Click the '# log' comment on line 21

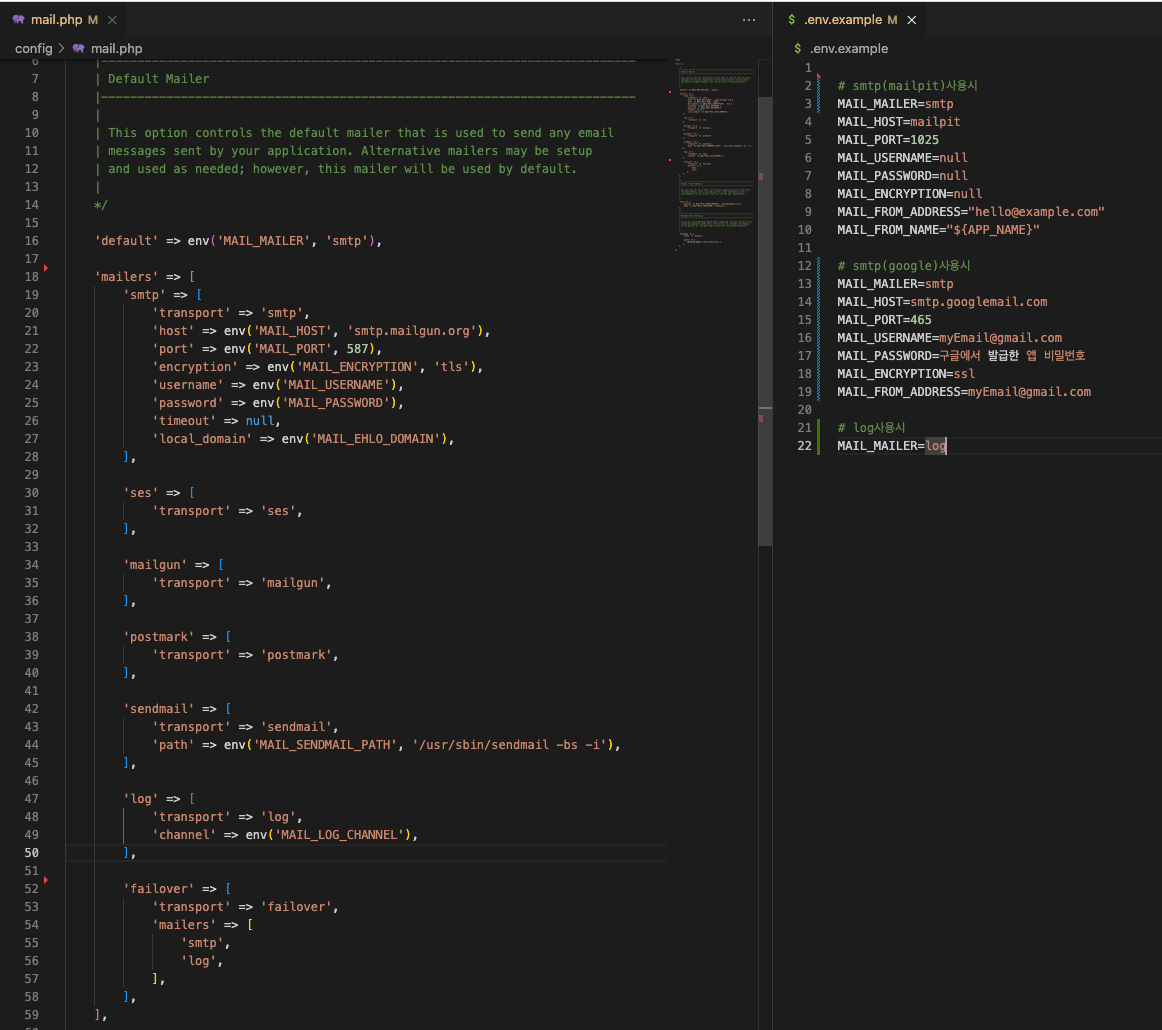[x=871, y=428]
